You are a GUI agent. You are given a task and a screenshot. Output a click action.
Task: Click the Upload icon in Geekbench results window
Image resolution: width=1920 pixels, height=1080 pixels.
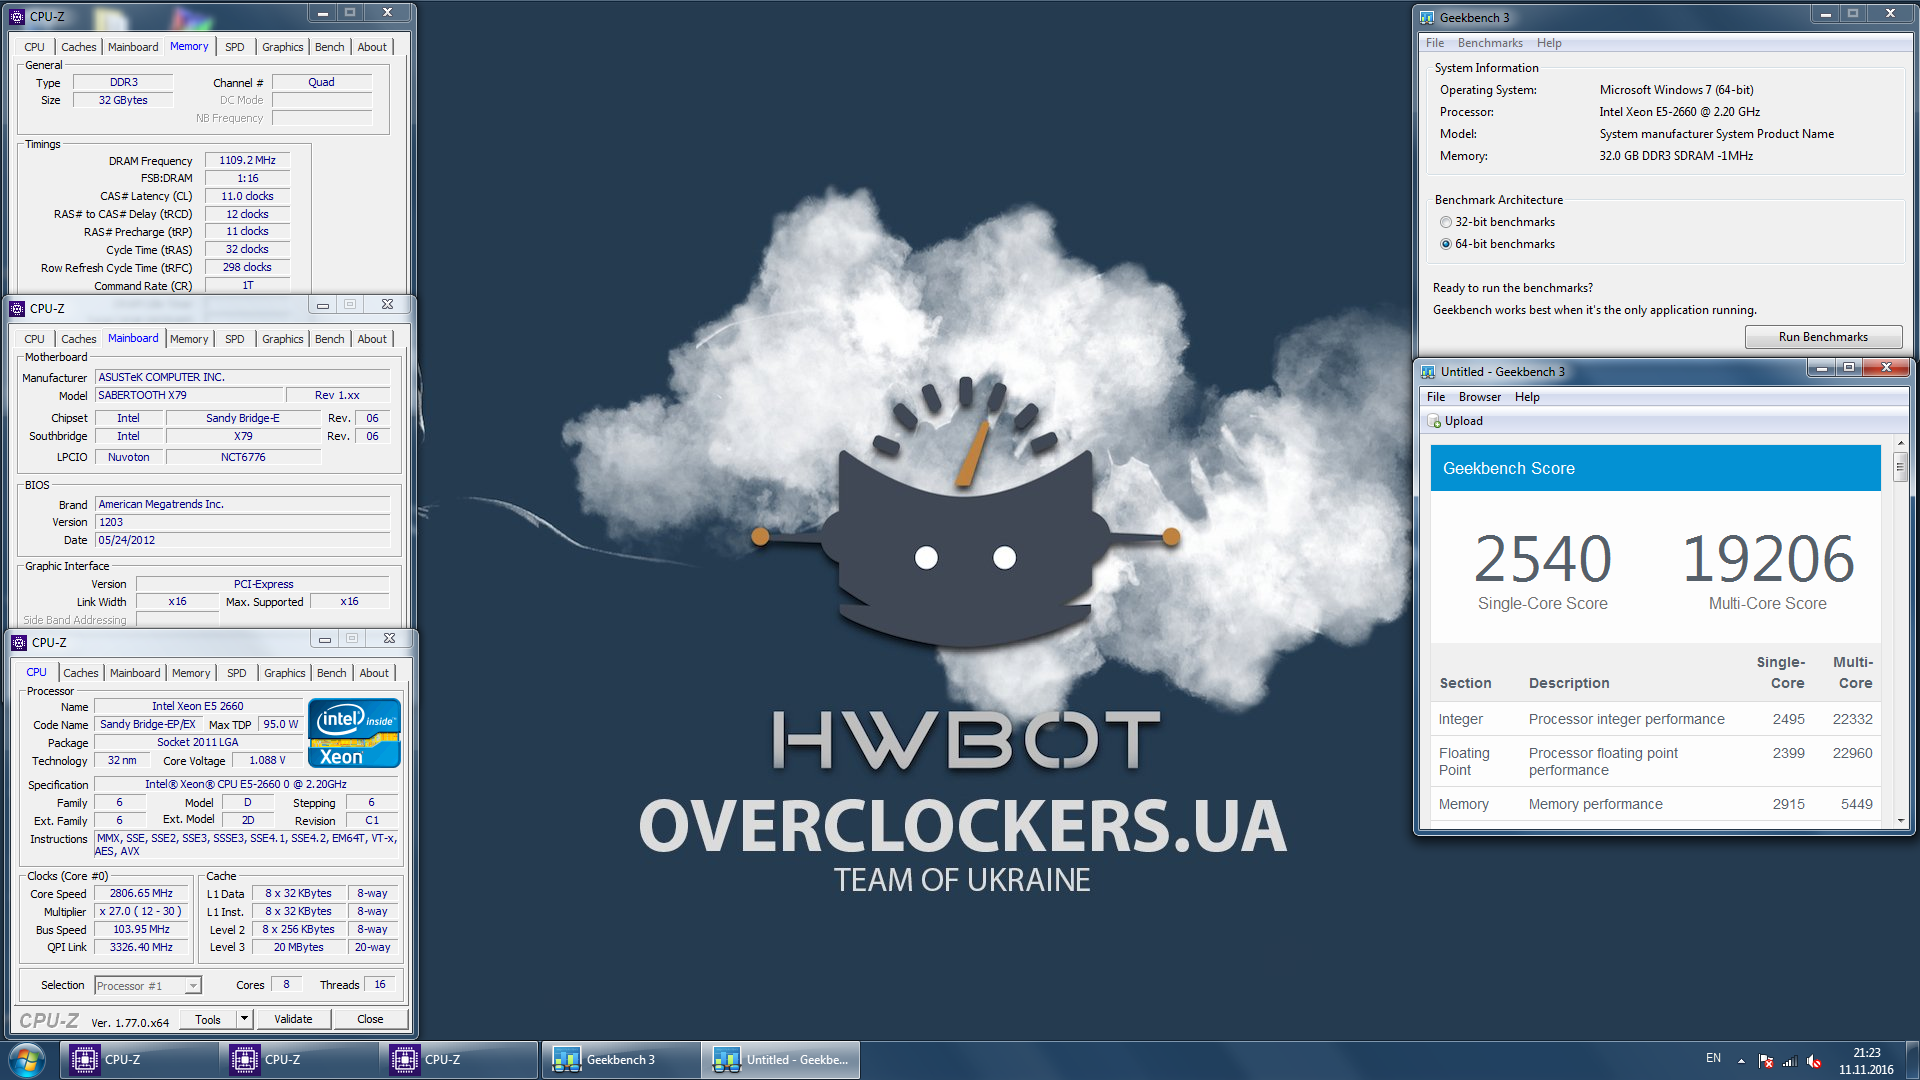(x=1434, y=421)
